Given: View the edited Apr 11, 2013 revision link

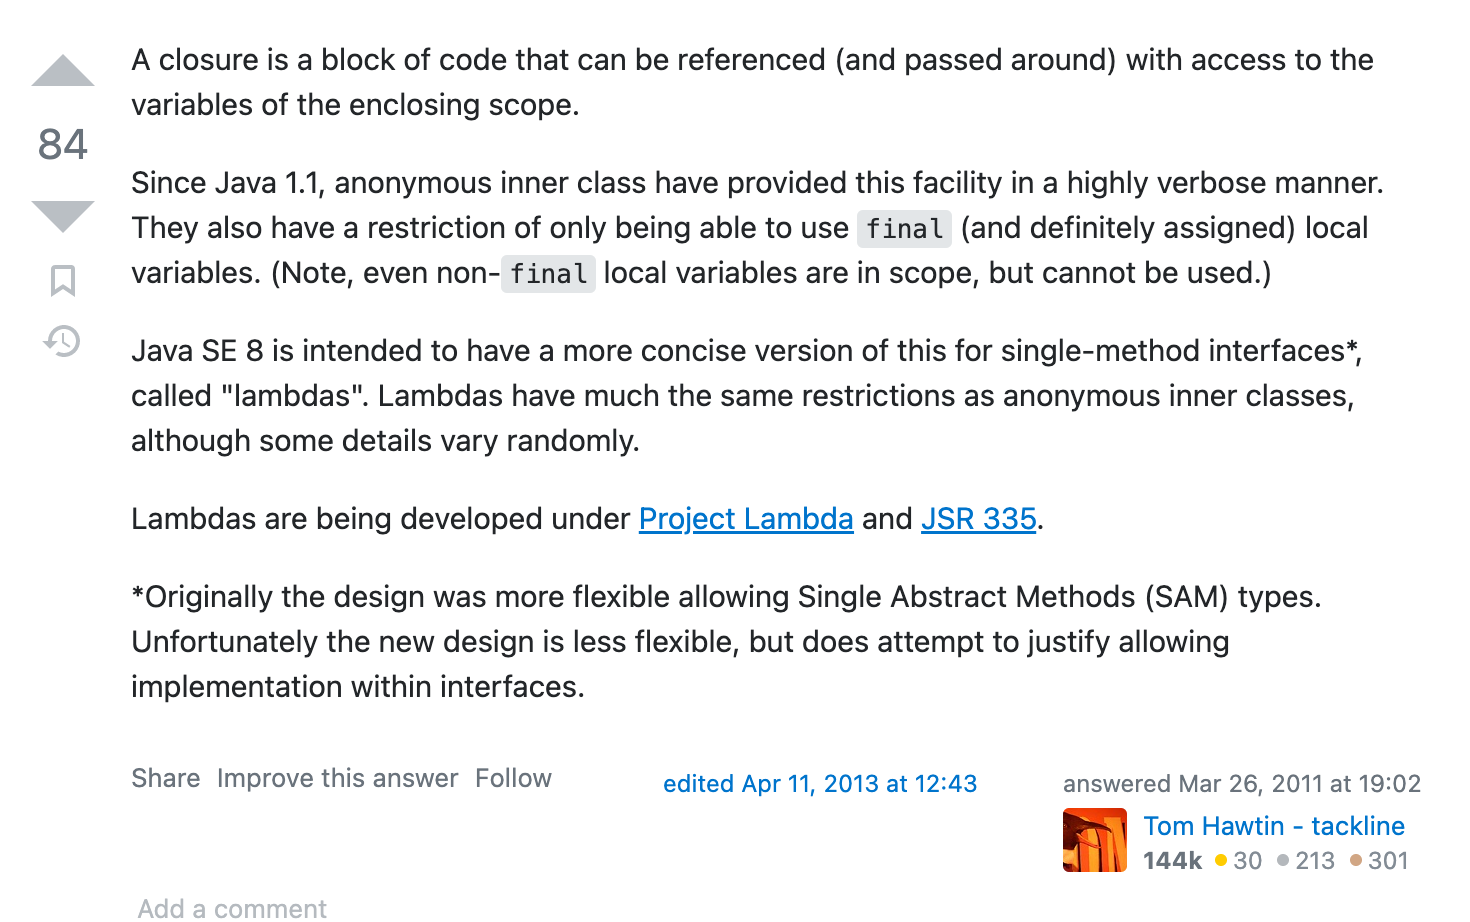Looking at the screenshot, I should tap(820, 784).
